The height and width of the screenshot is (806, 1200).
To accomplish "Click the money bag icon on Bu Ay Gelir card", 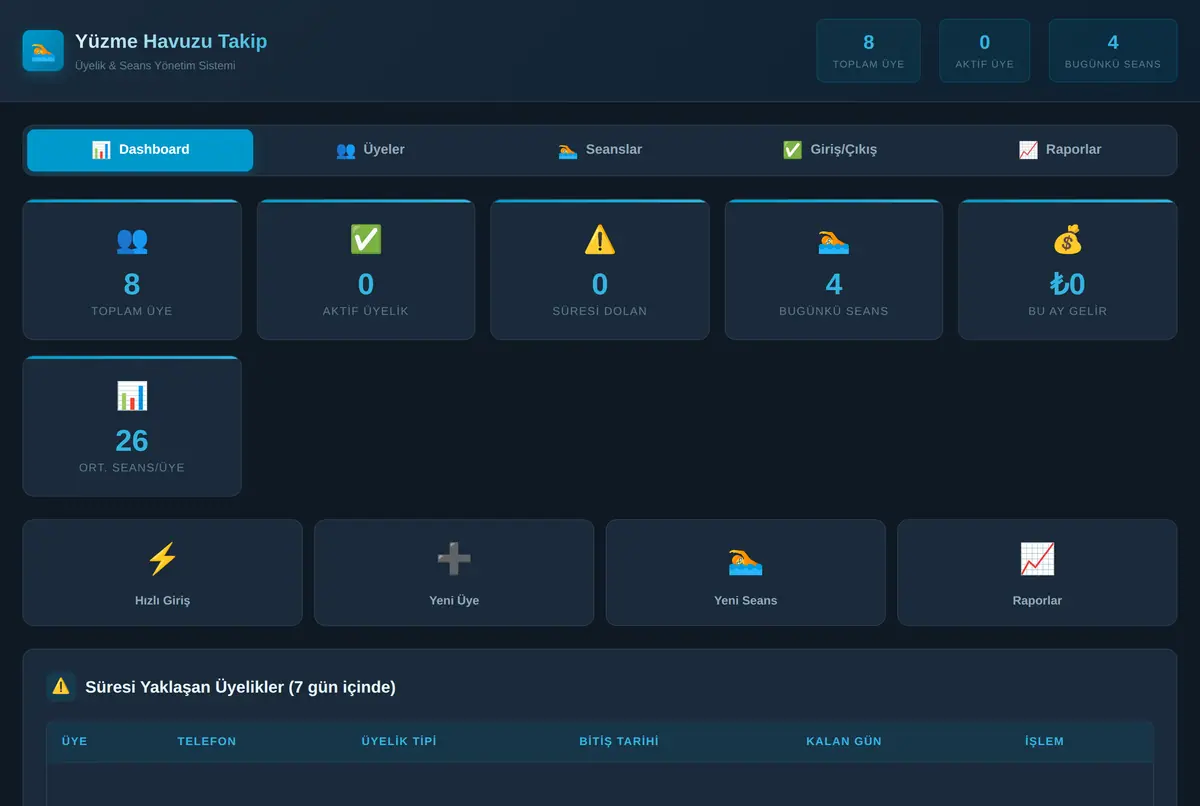I will [1068, 240].
